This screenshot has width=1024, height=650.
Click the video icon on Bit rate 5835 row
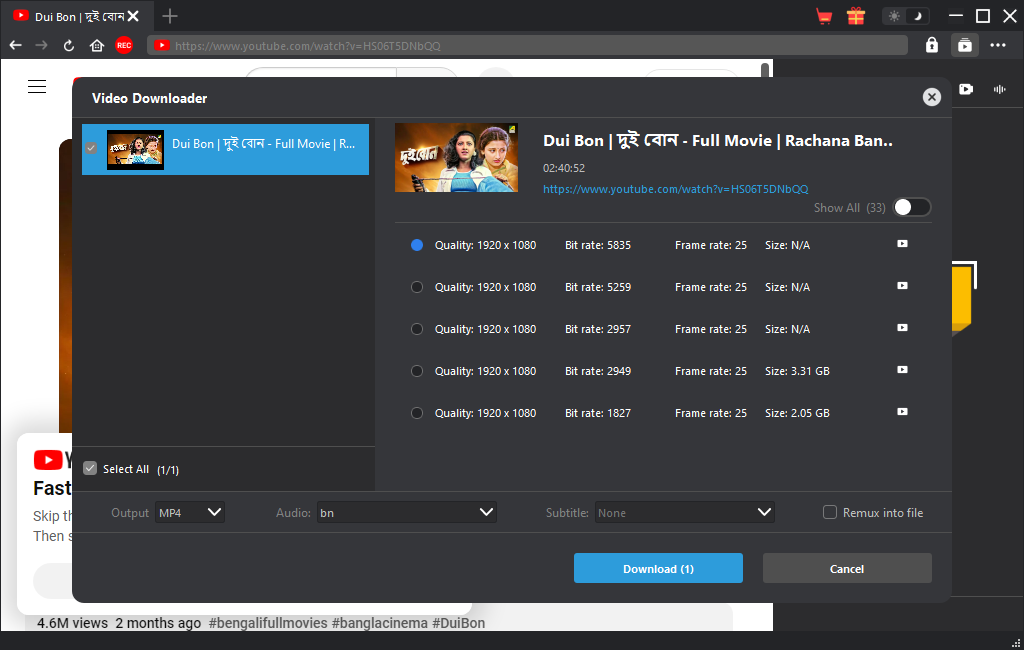903,244
